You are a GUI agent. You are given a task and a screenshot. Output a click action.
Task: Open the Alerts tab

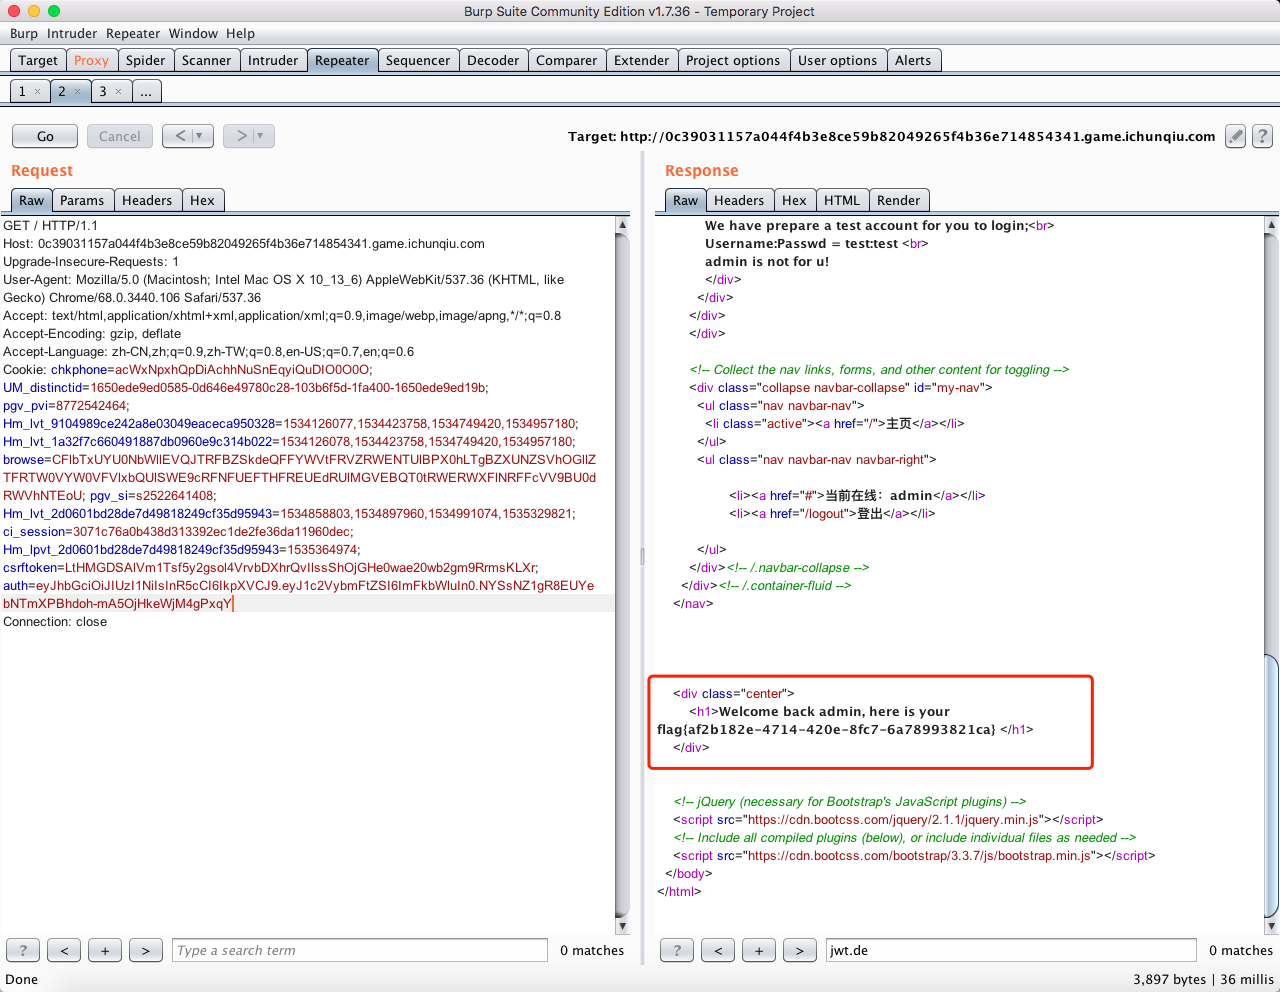(913, 60)
